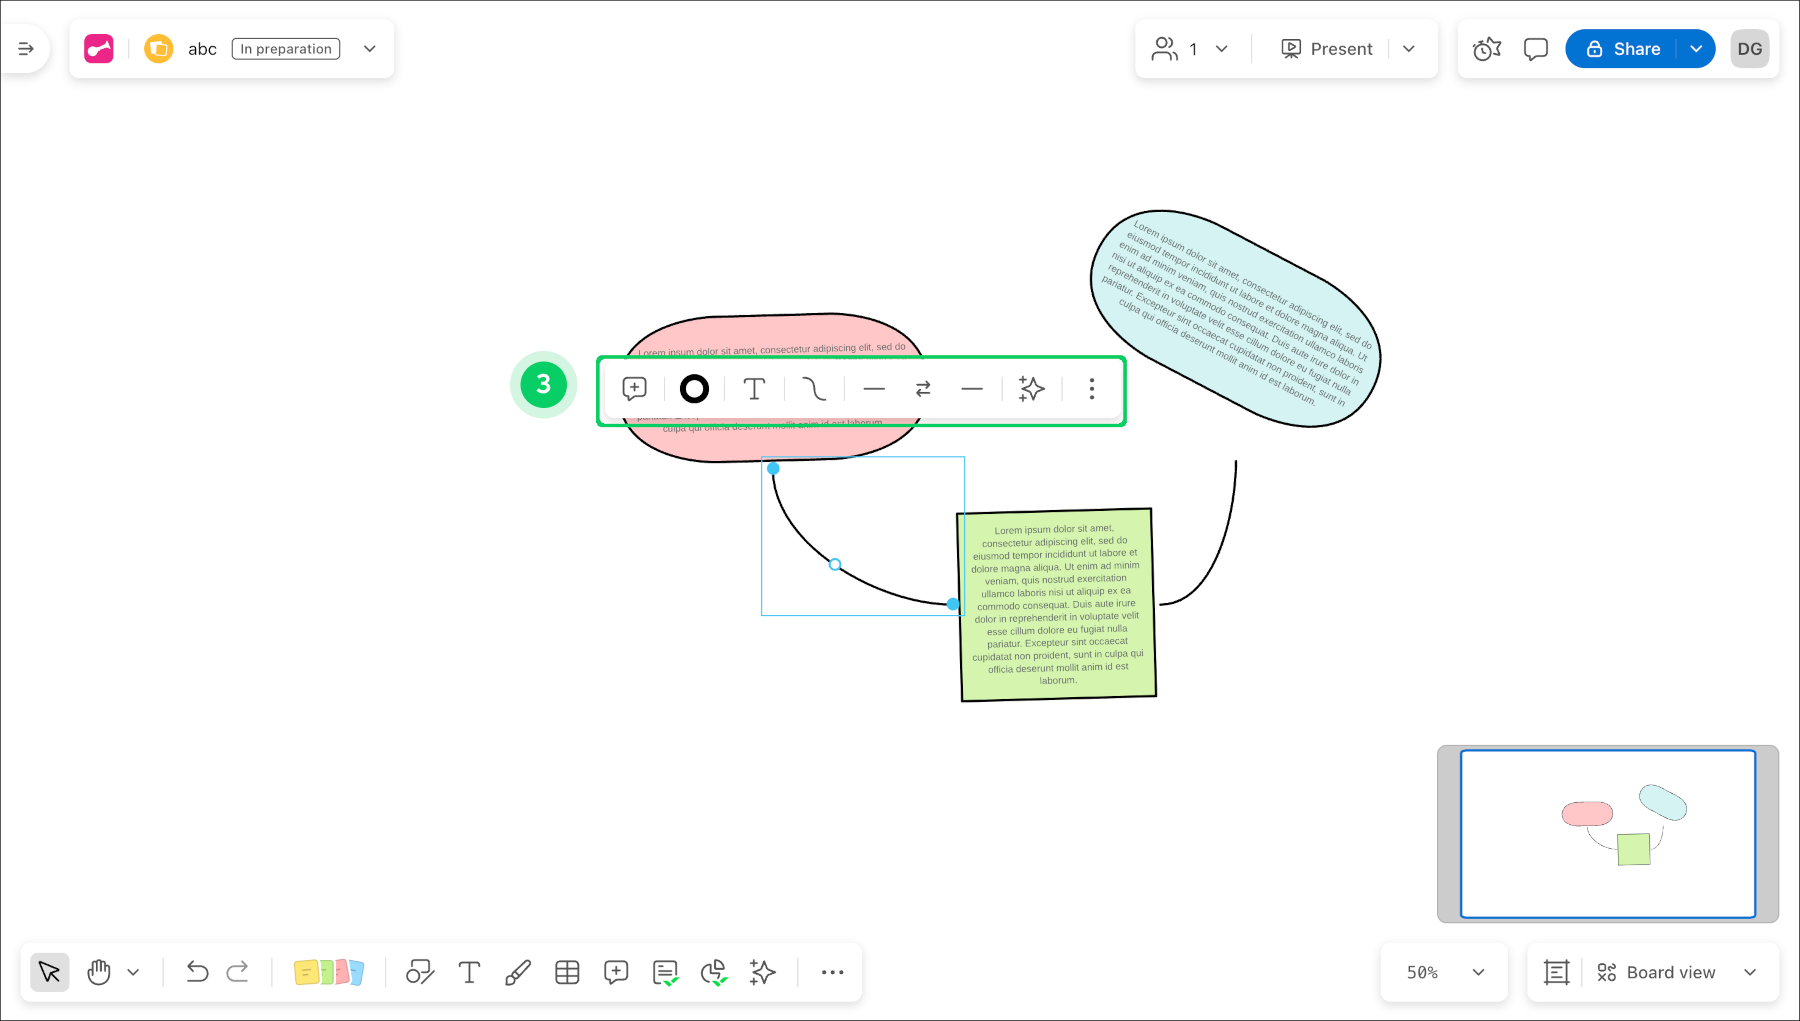
Task: Open the connector more options menu
Action: (x=1091, y=389)
